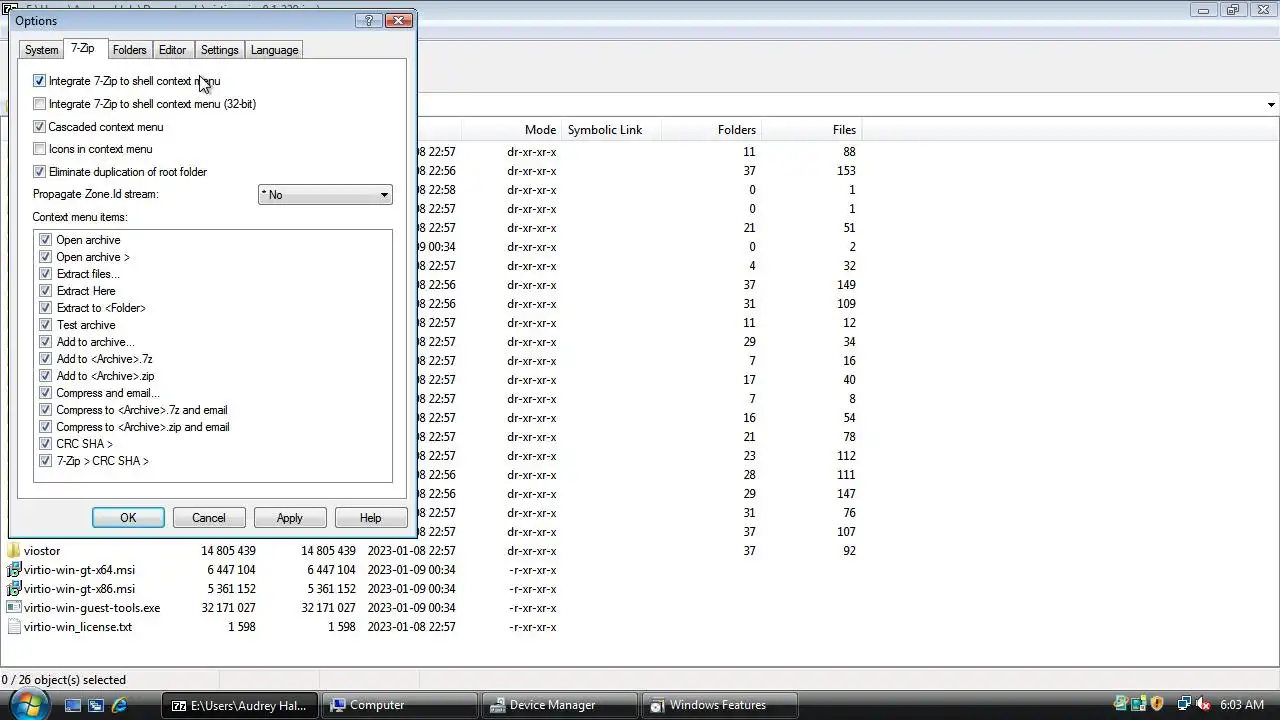Uncheck the CRC SHA > item
The height and width of the screenshot is (720, 1280).
(45, 444)
